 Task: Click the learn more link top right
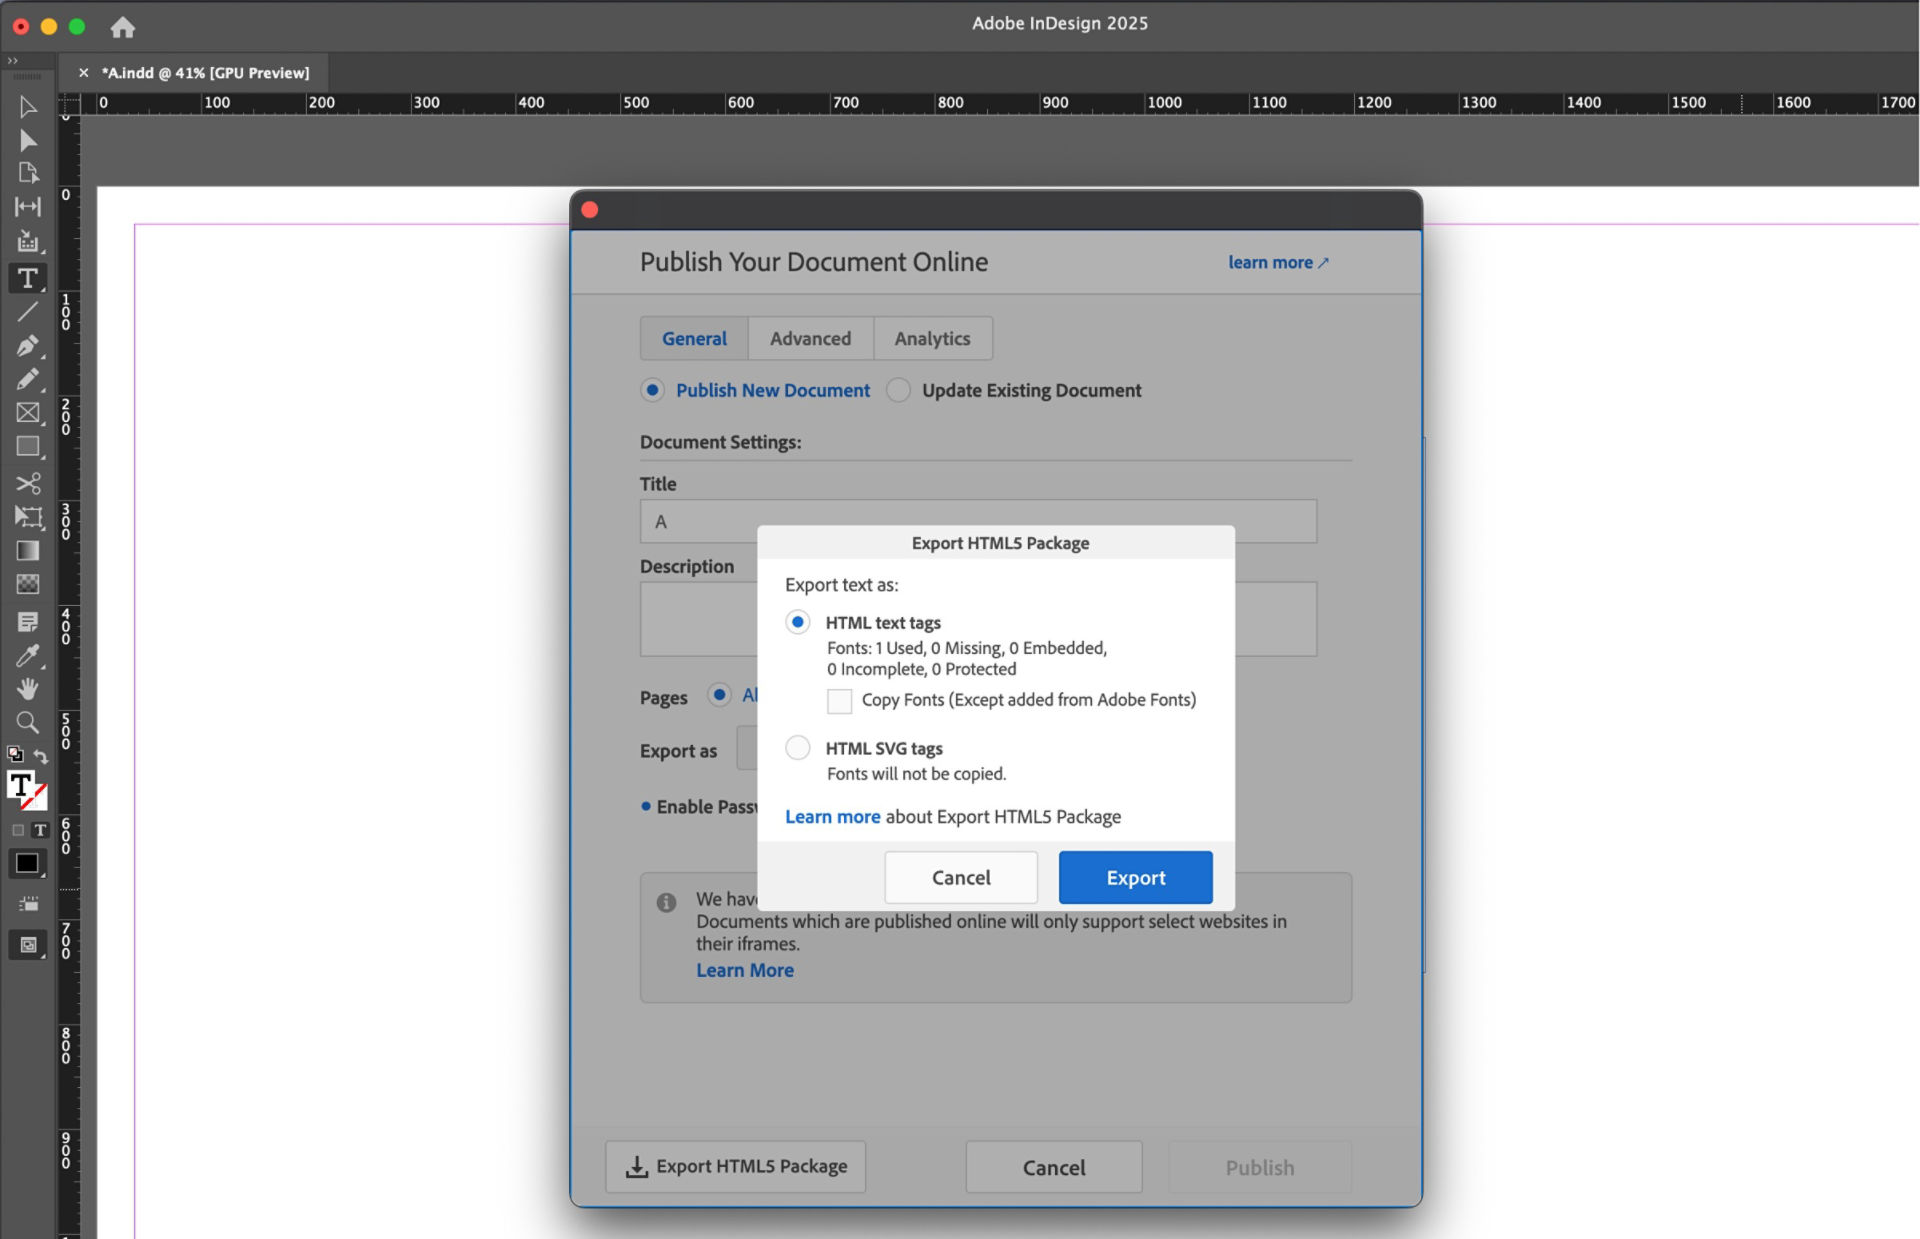tap(1277, 262)
